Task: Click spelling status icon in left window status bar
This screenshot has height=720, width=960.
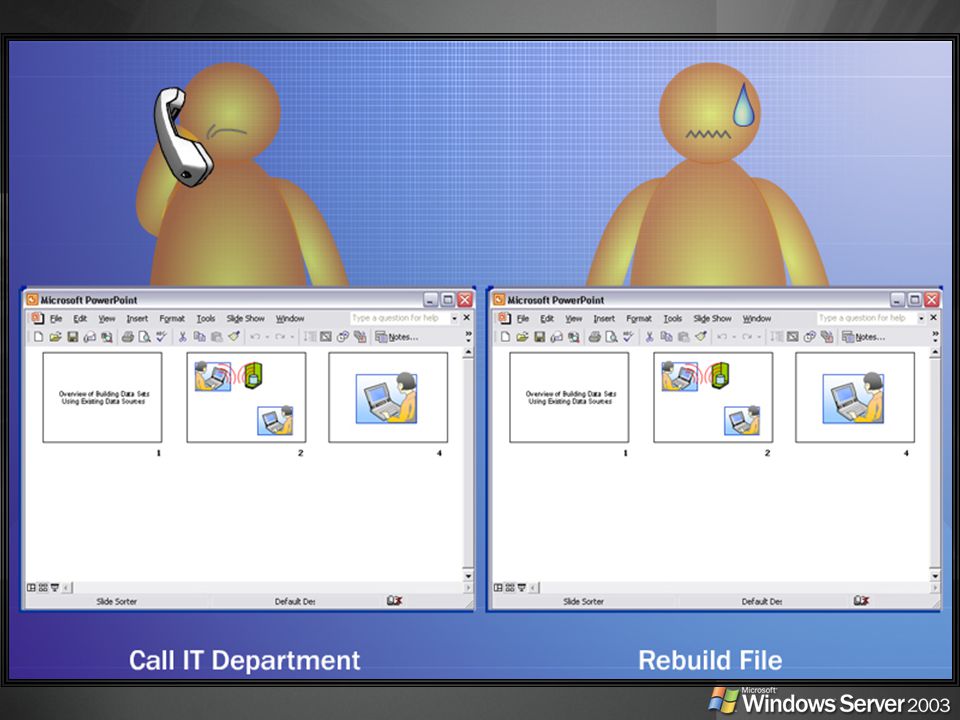Action: [394, 601]
